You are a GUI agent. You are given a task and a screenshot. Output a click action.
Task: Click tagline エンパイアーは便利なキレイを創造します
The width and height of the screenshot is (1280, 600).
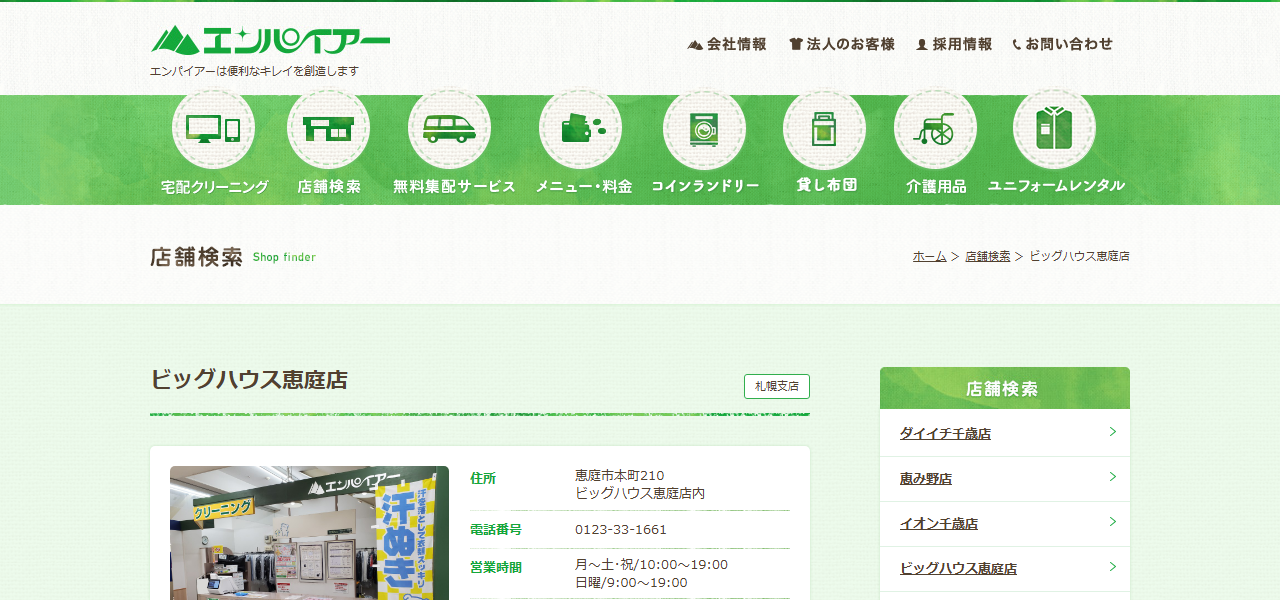coord(254,71)
